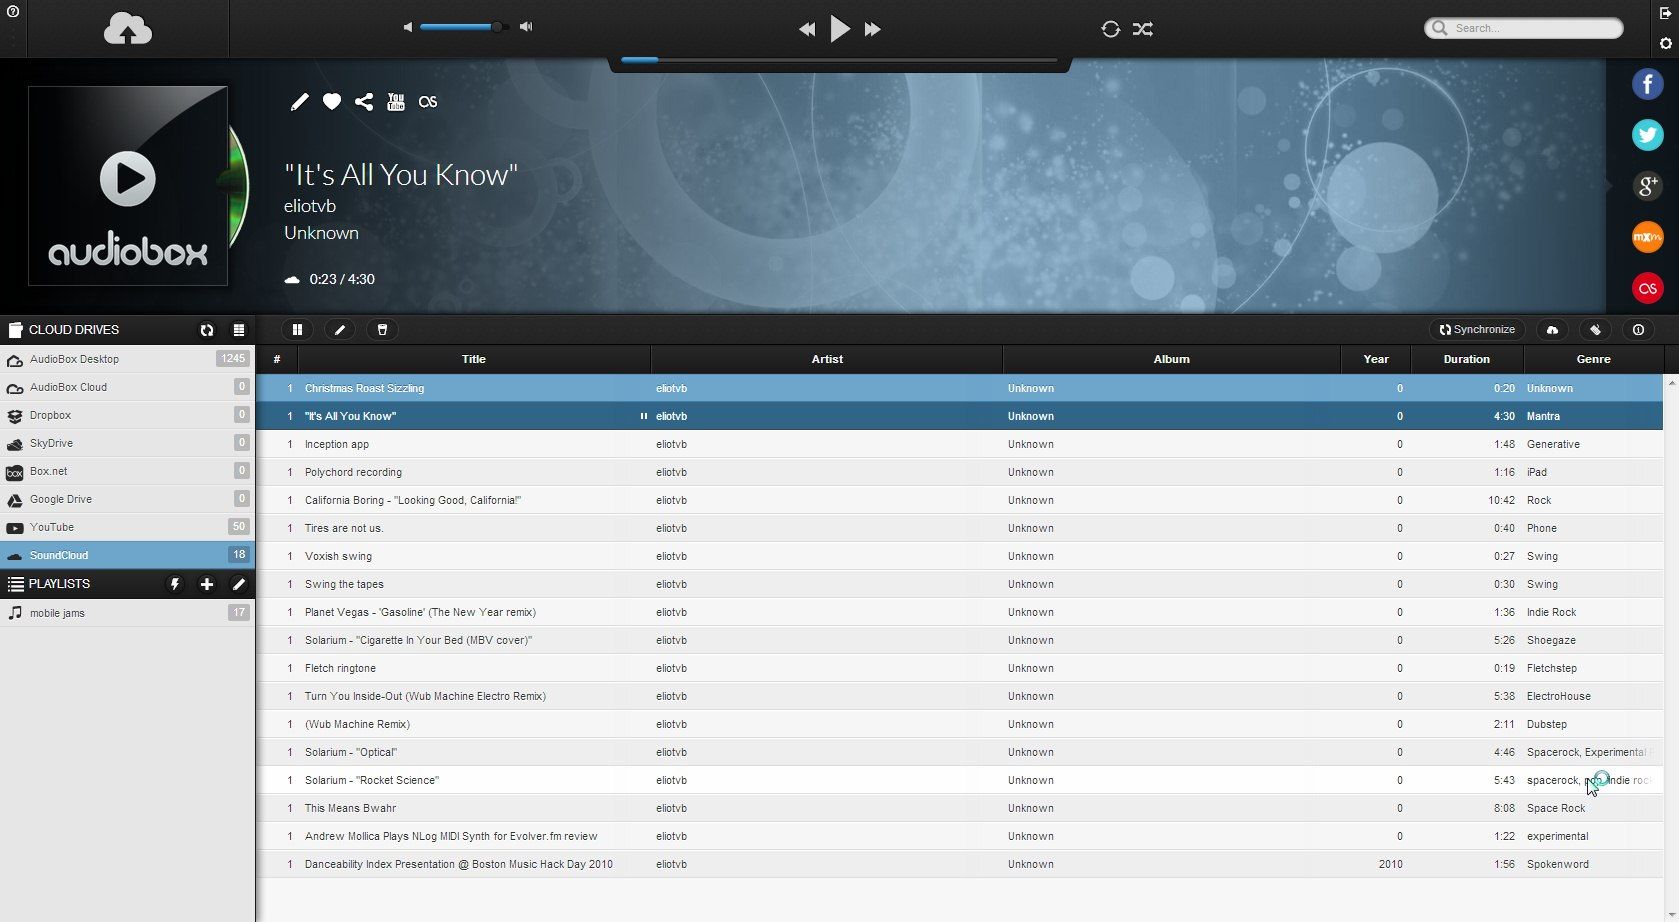Open the current track on YouTube
The width and height of the screenshot is (1679, 922).
coord(395,101)
